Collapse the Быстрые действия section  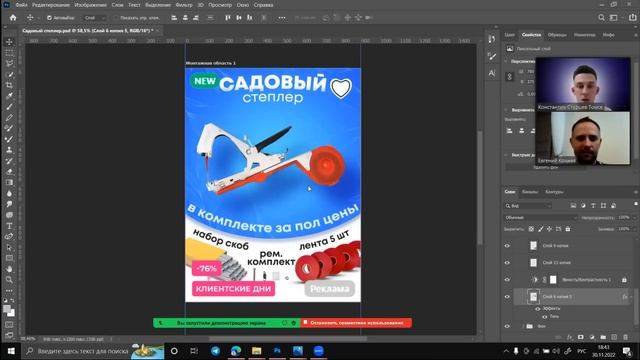pyautogui.click(x=506, y=155)
